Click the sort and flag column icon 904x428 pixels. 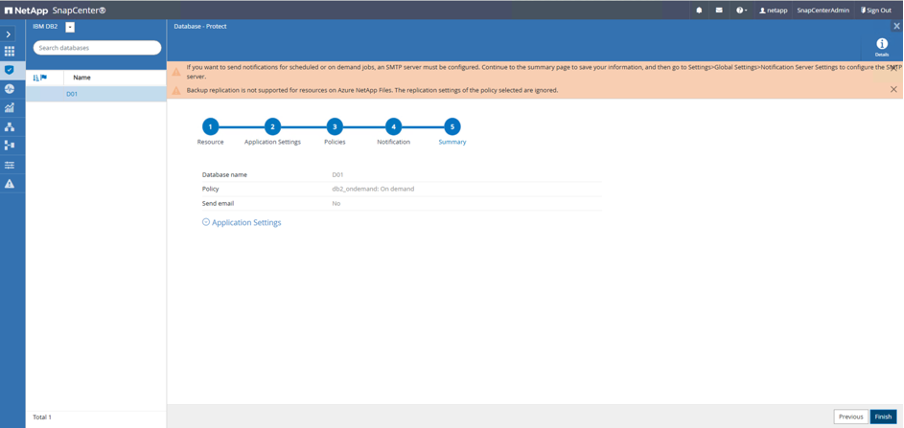(40, 77)
